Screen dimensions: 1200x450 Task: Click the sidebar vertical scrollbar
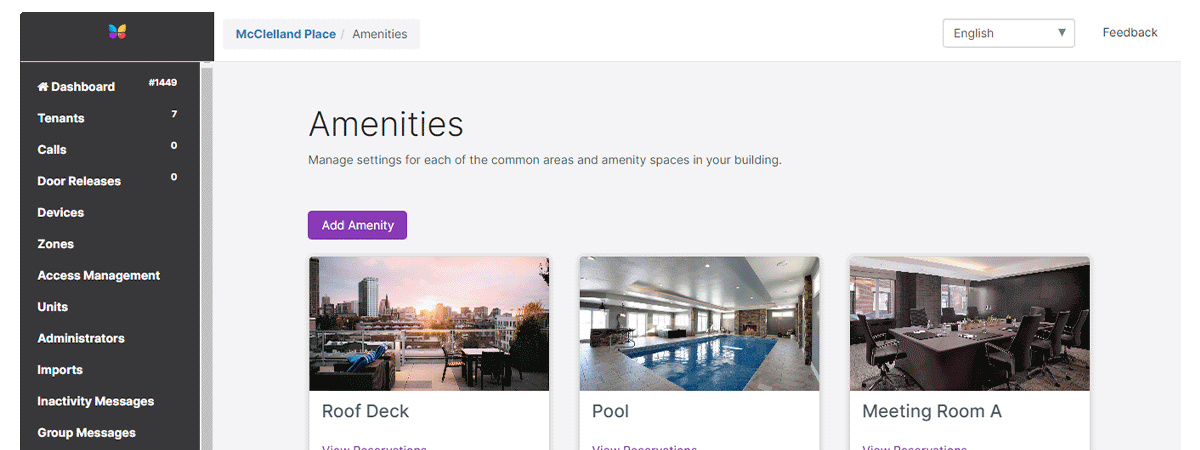(206, 250)
